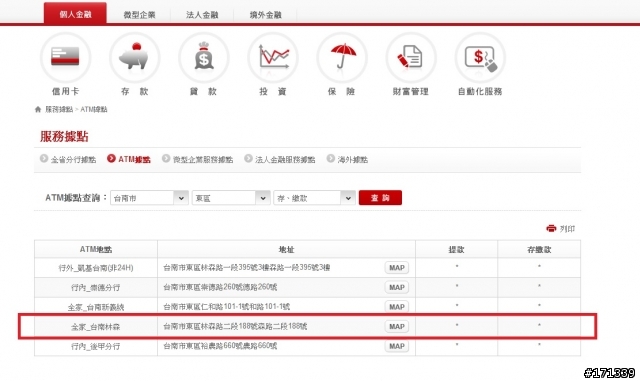640x381 pixels.
Task: Click the ATM據點 breadcrumb text
Action: 94,109
